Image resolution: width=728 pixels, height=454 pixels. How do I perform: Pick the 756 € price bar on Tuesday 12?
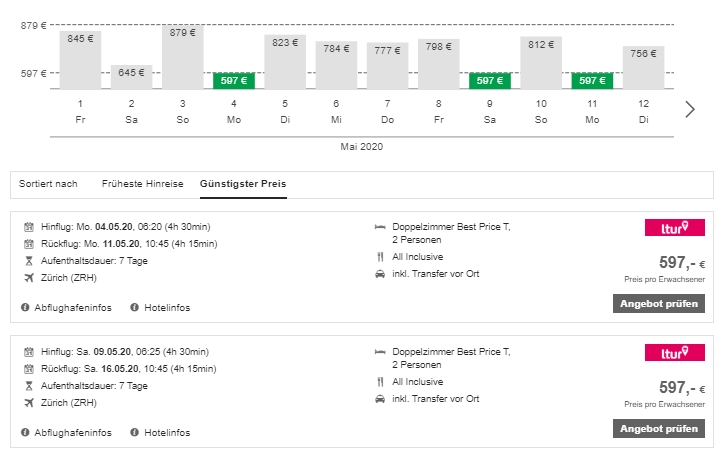pos(643,67)
